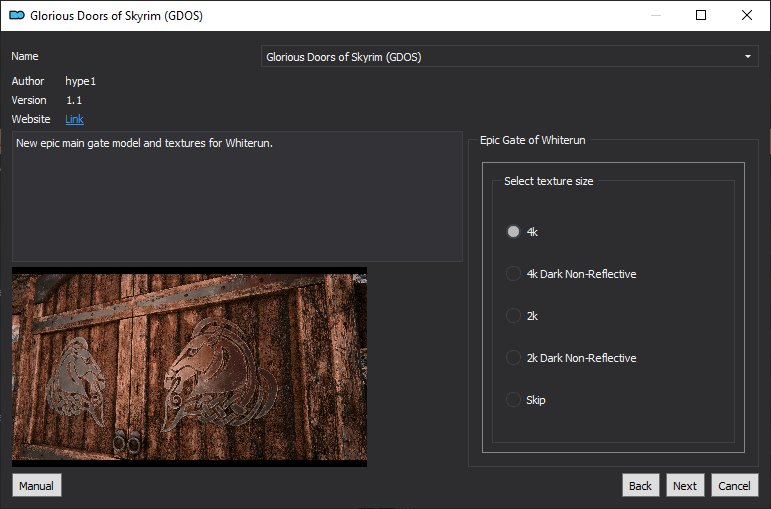771x509 pixels.
Task: Click the Mod Organizer title bar icon
Action: click(x=17, y=15)
